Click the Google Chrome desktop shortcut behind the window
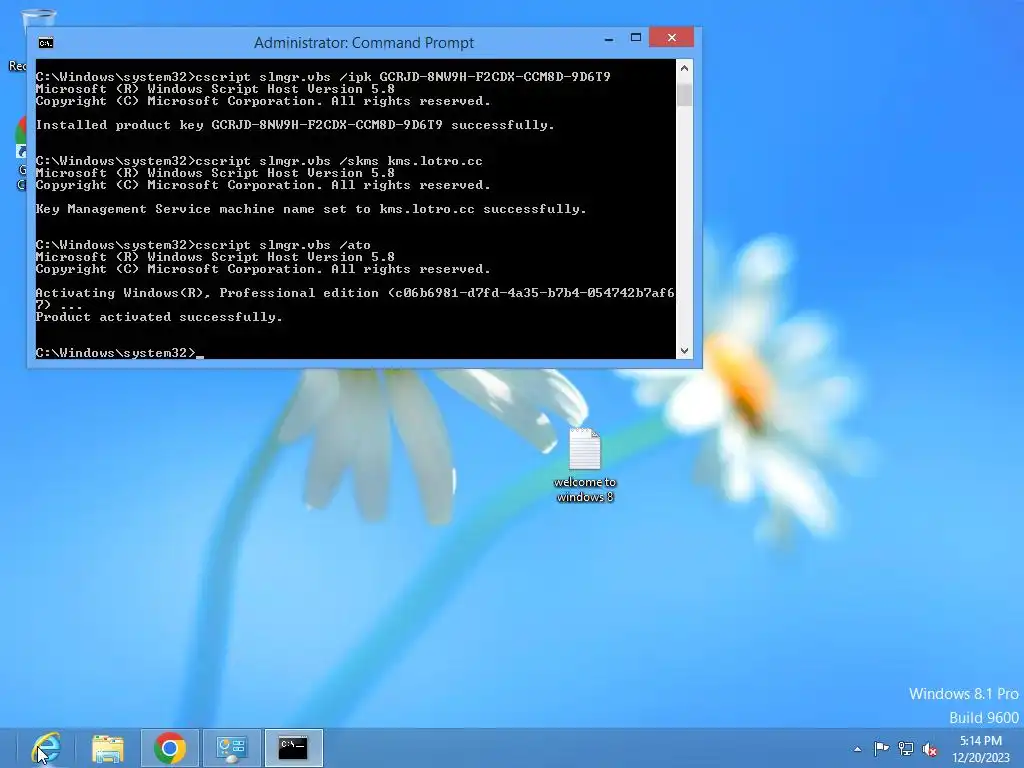The height and width of the screenshot is (768, 1024). tap(21, 153)
